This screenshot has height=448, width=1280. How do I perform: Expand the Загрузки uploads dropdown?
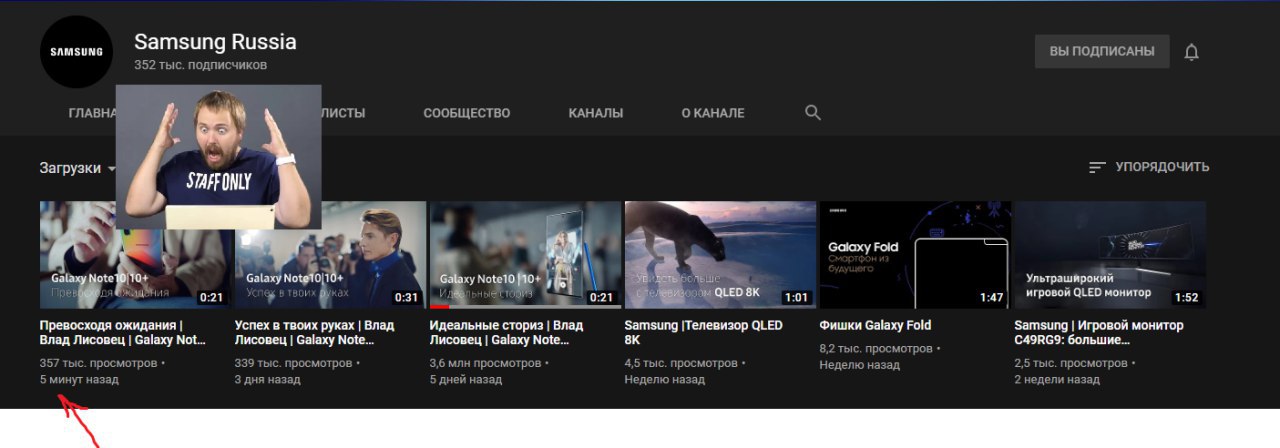[77, 168]
